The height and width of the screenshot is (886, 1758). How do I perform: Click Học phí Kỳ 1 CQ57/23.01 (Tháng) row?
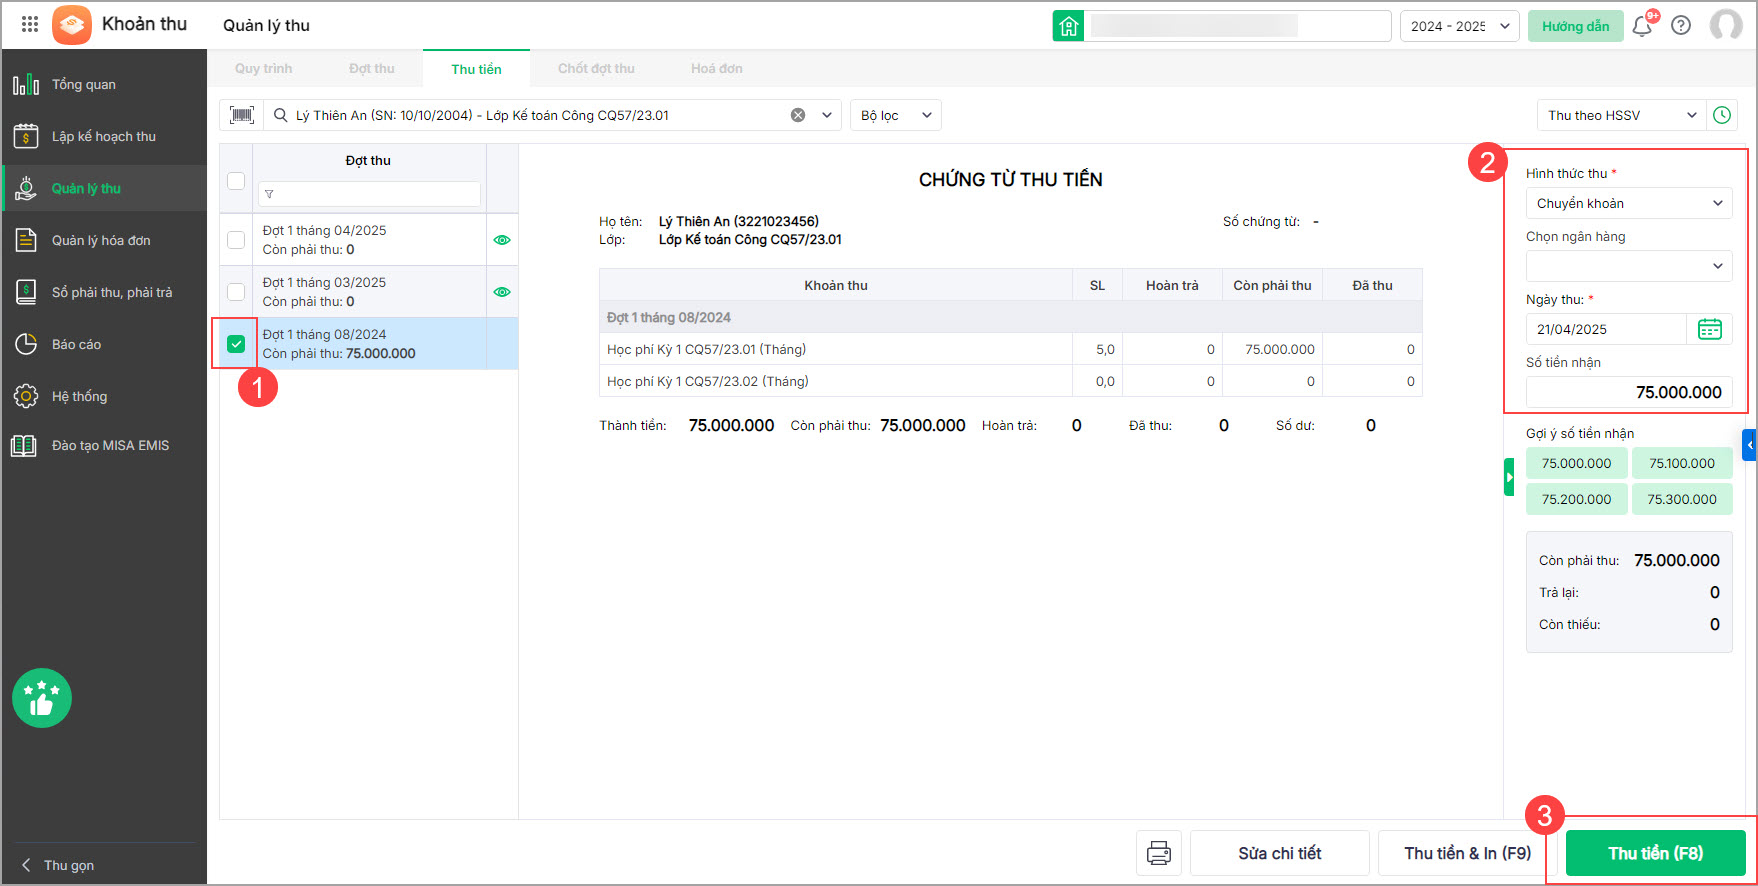(x=1010, y=349)
